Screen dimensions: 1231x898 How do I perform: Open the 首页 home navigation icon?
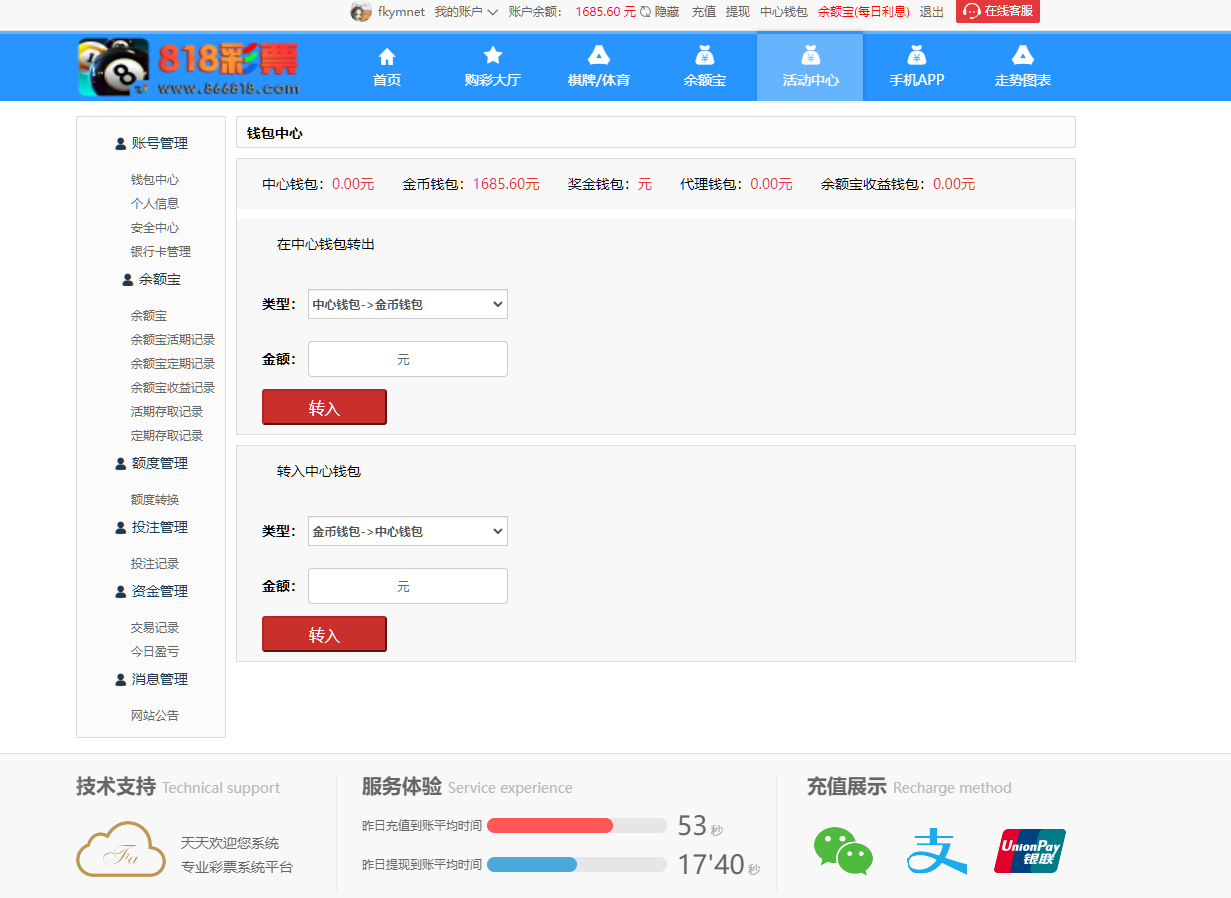point(386,56)
